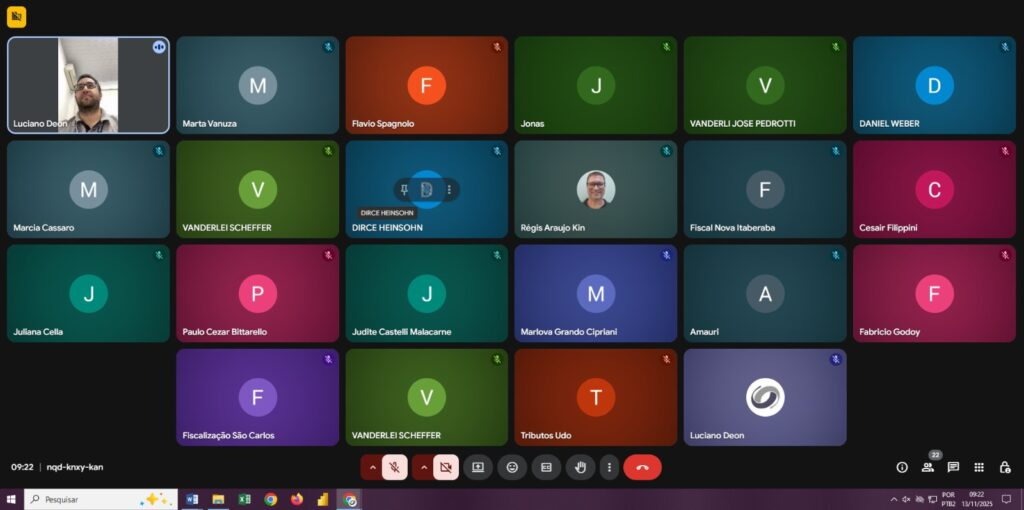Show the participants list icon

click(927, 467)
